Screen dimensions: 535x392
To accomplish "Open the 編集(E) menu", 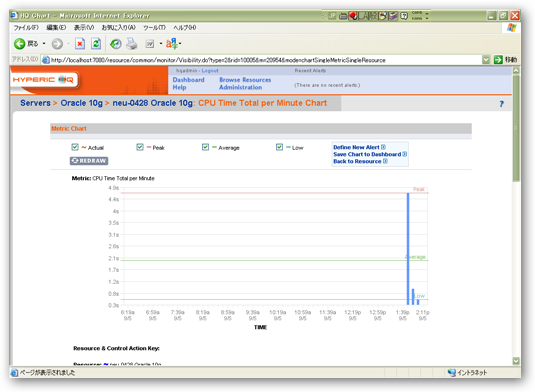I will click(56, 28).
